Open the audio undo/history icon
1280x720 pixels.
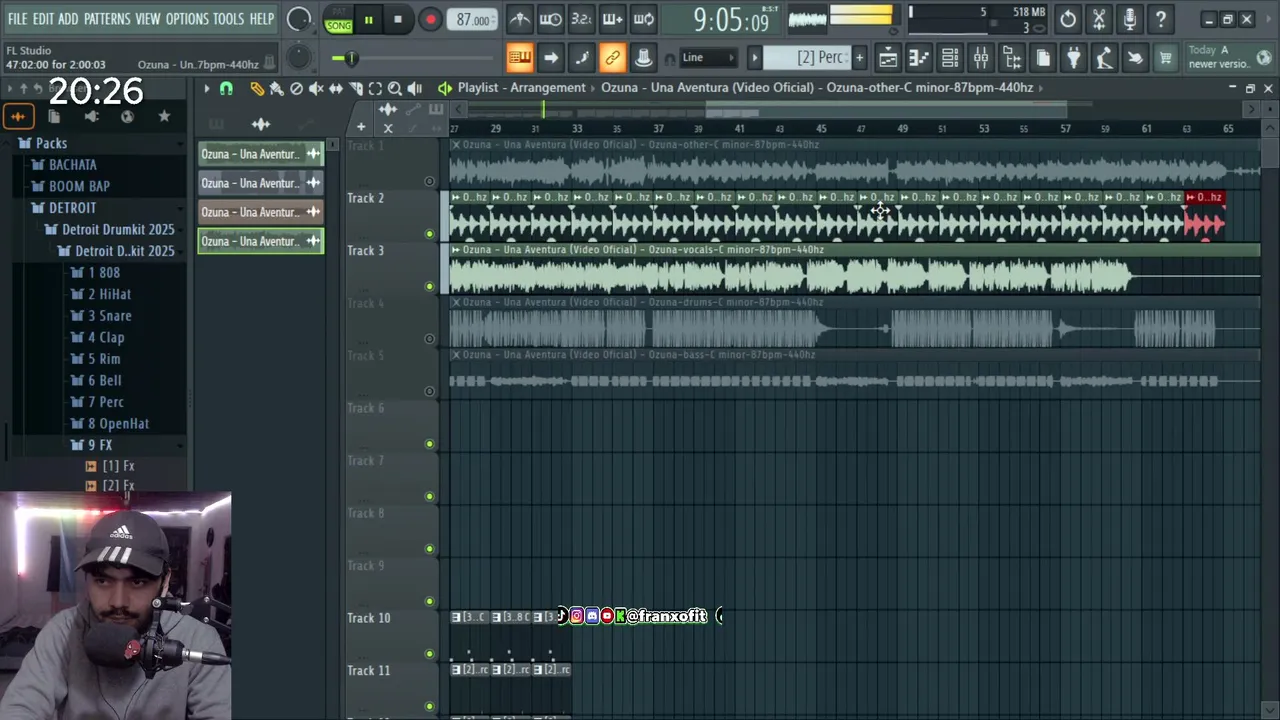click(x=1068, y=19)
